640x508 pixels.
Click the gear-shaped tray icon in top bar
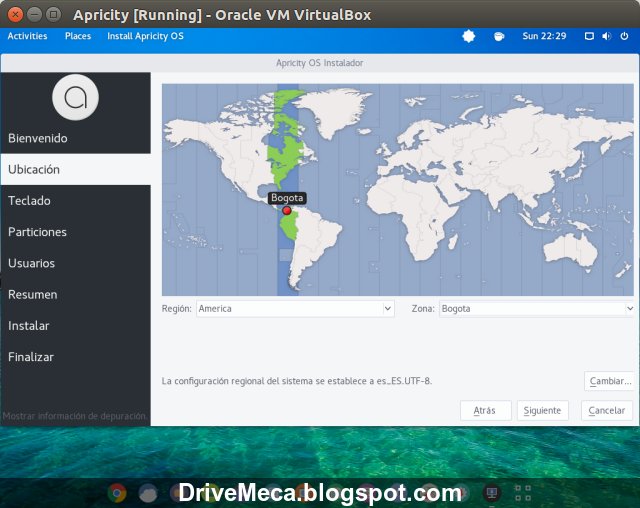[x=469, y=36]
